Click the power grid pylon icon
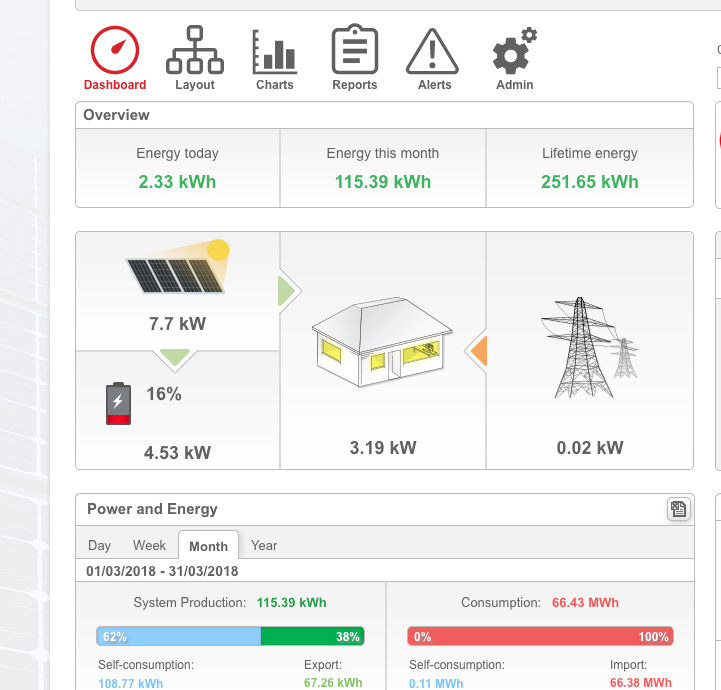The width and height of the screenshot is (721, 690). point(589,348)
